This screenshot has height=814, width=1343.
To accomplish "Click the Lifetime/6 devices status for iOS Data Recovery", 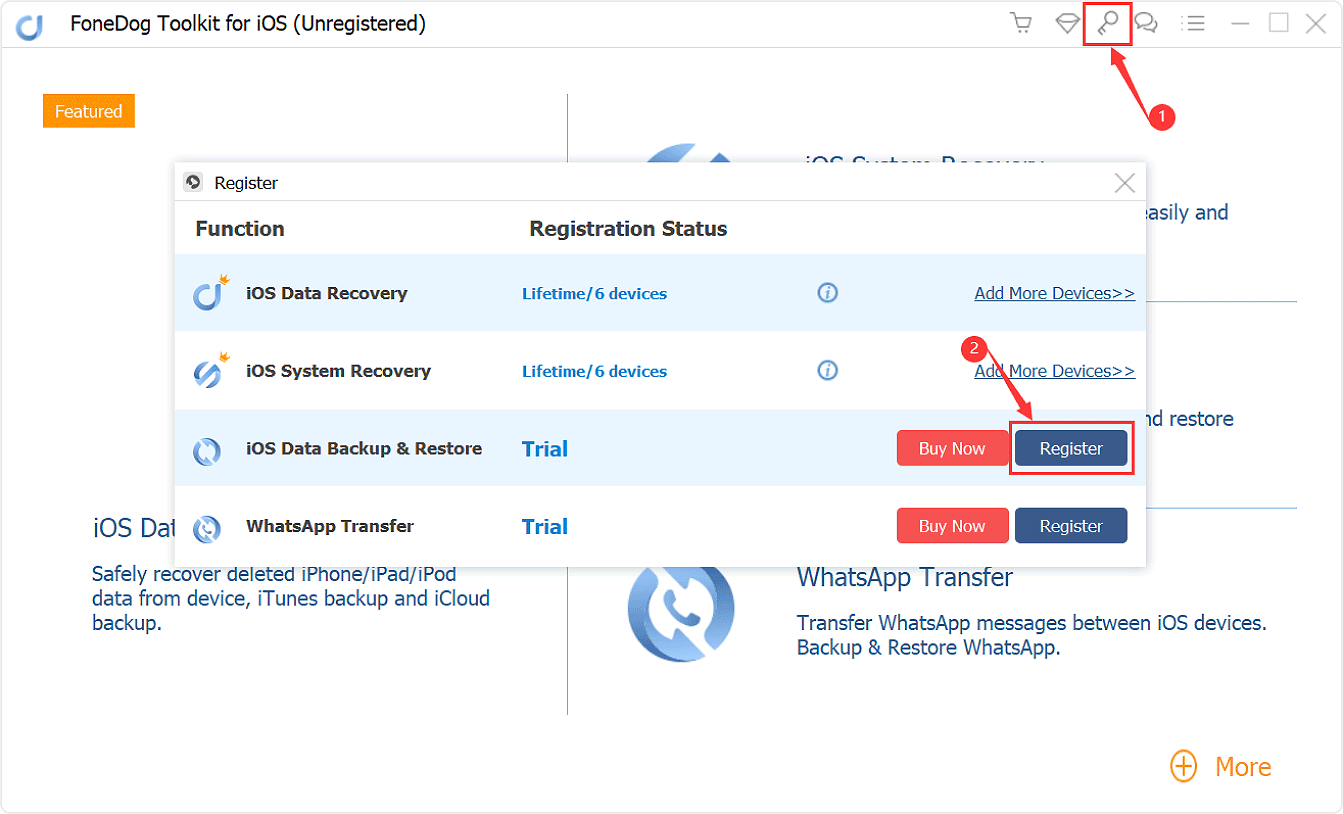I will click(x=594, y=293).
